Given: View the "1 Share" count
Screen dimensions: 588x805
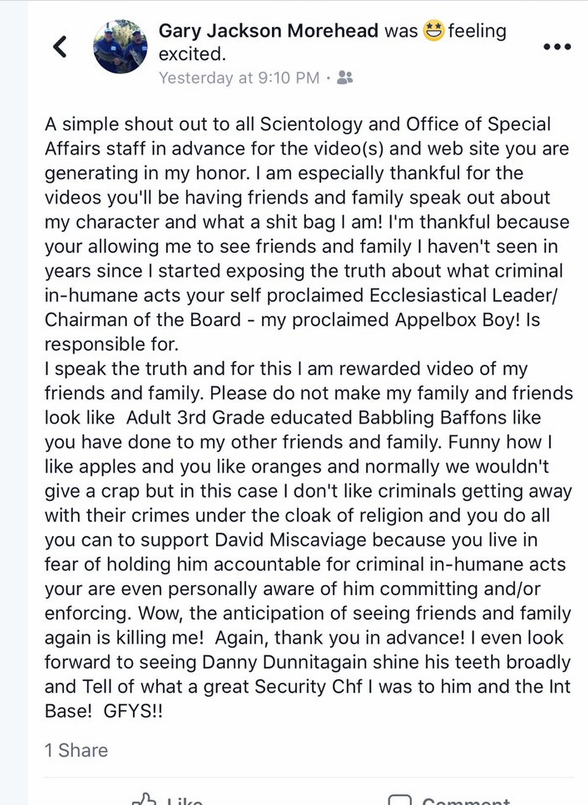Looking at the screenshot, I should (x=76, y=751).
